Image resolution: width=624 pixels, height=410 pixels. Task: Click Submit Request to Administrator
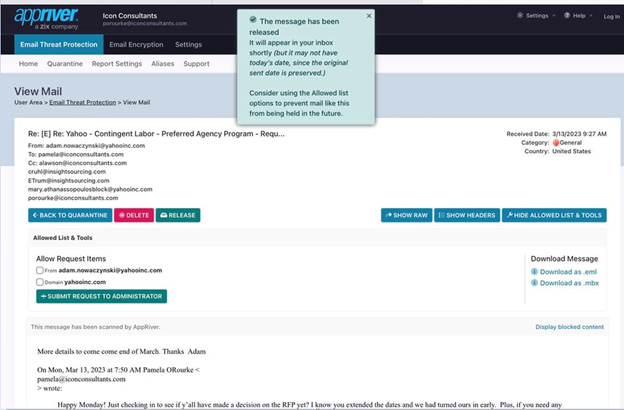pos(101,296)
